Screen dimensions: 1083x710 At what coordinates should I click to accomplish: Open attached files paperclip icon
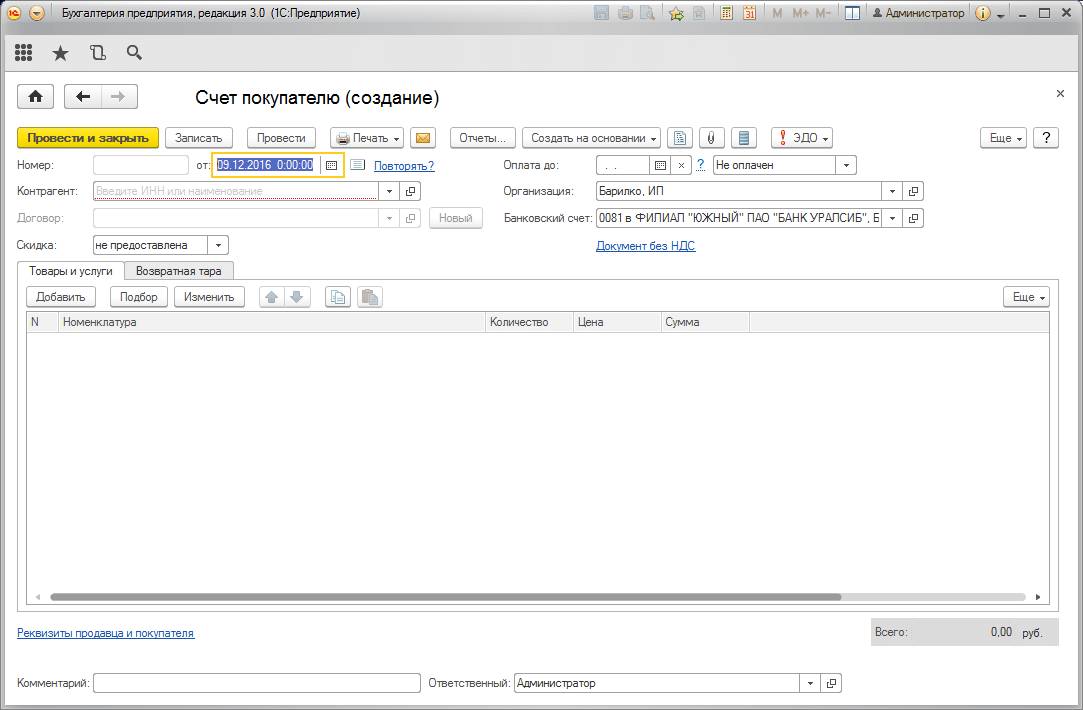(x=711, y=138)
